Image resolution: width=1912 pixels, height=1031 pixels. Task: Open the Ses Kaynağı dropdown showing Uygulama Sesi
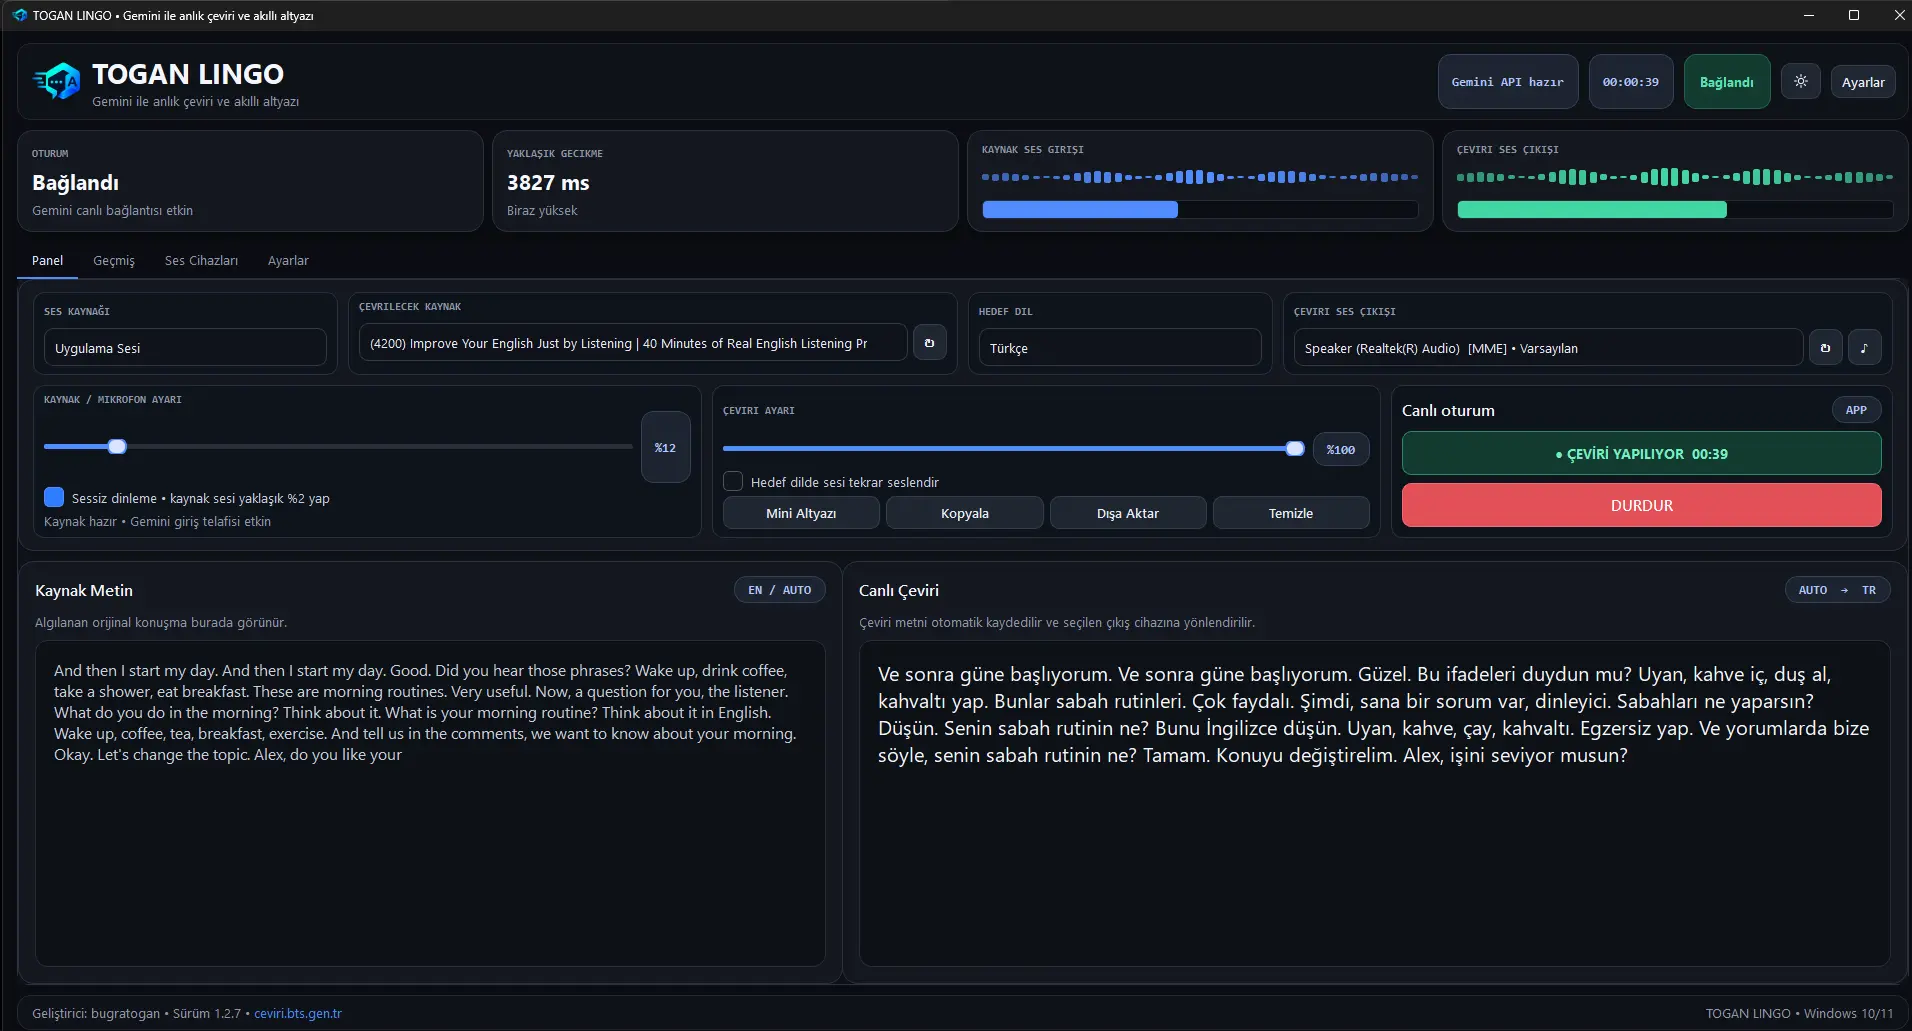[185, 348]
